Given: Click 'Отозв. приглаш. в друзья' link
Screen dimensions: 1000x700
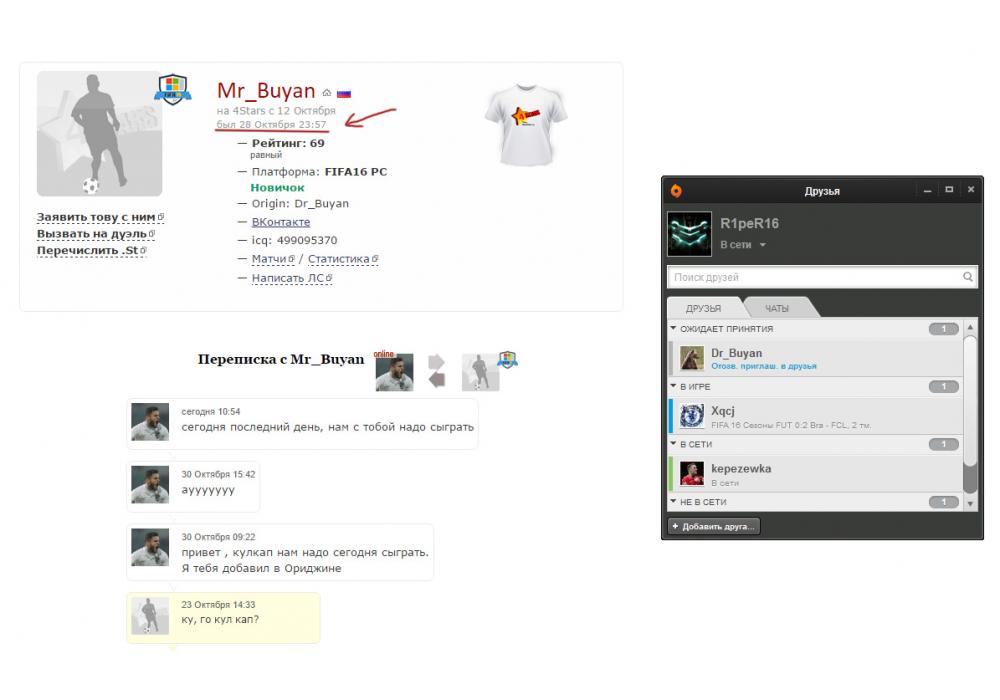Looking at the screenshot, I should 763,367.
